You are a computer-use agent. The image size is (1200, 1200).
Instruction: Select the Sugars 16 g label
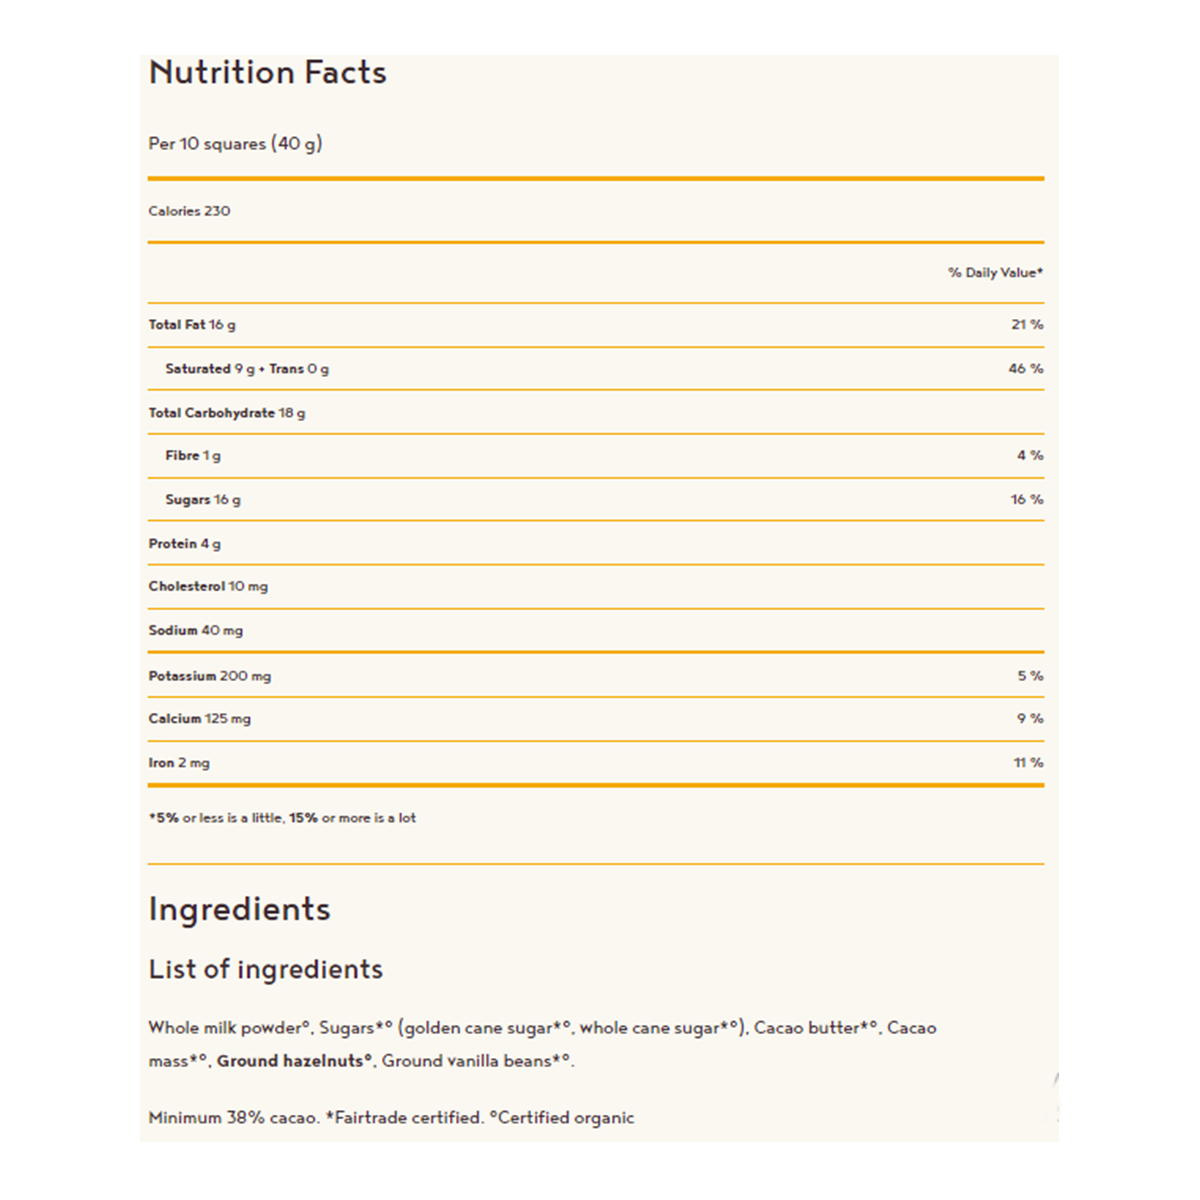pyautogui.click(x=203, y=500)
